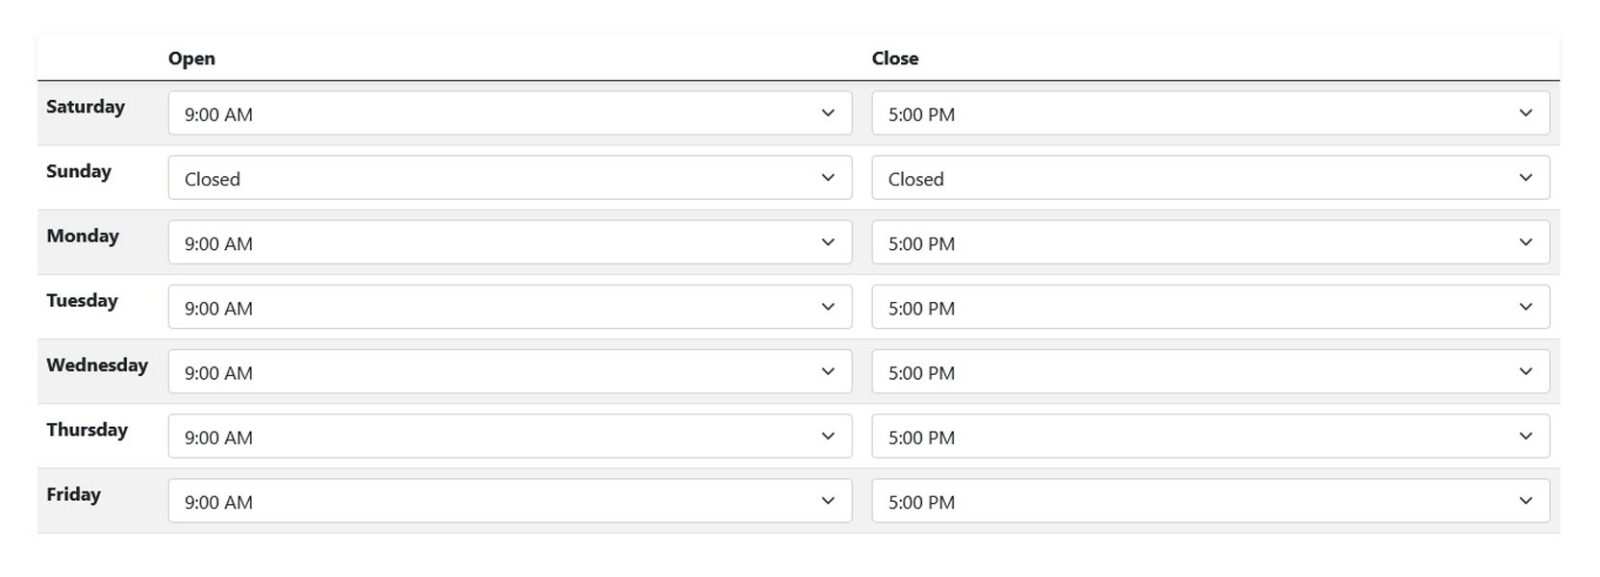Change Wednesday opening time

pos(509,372)
